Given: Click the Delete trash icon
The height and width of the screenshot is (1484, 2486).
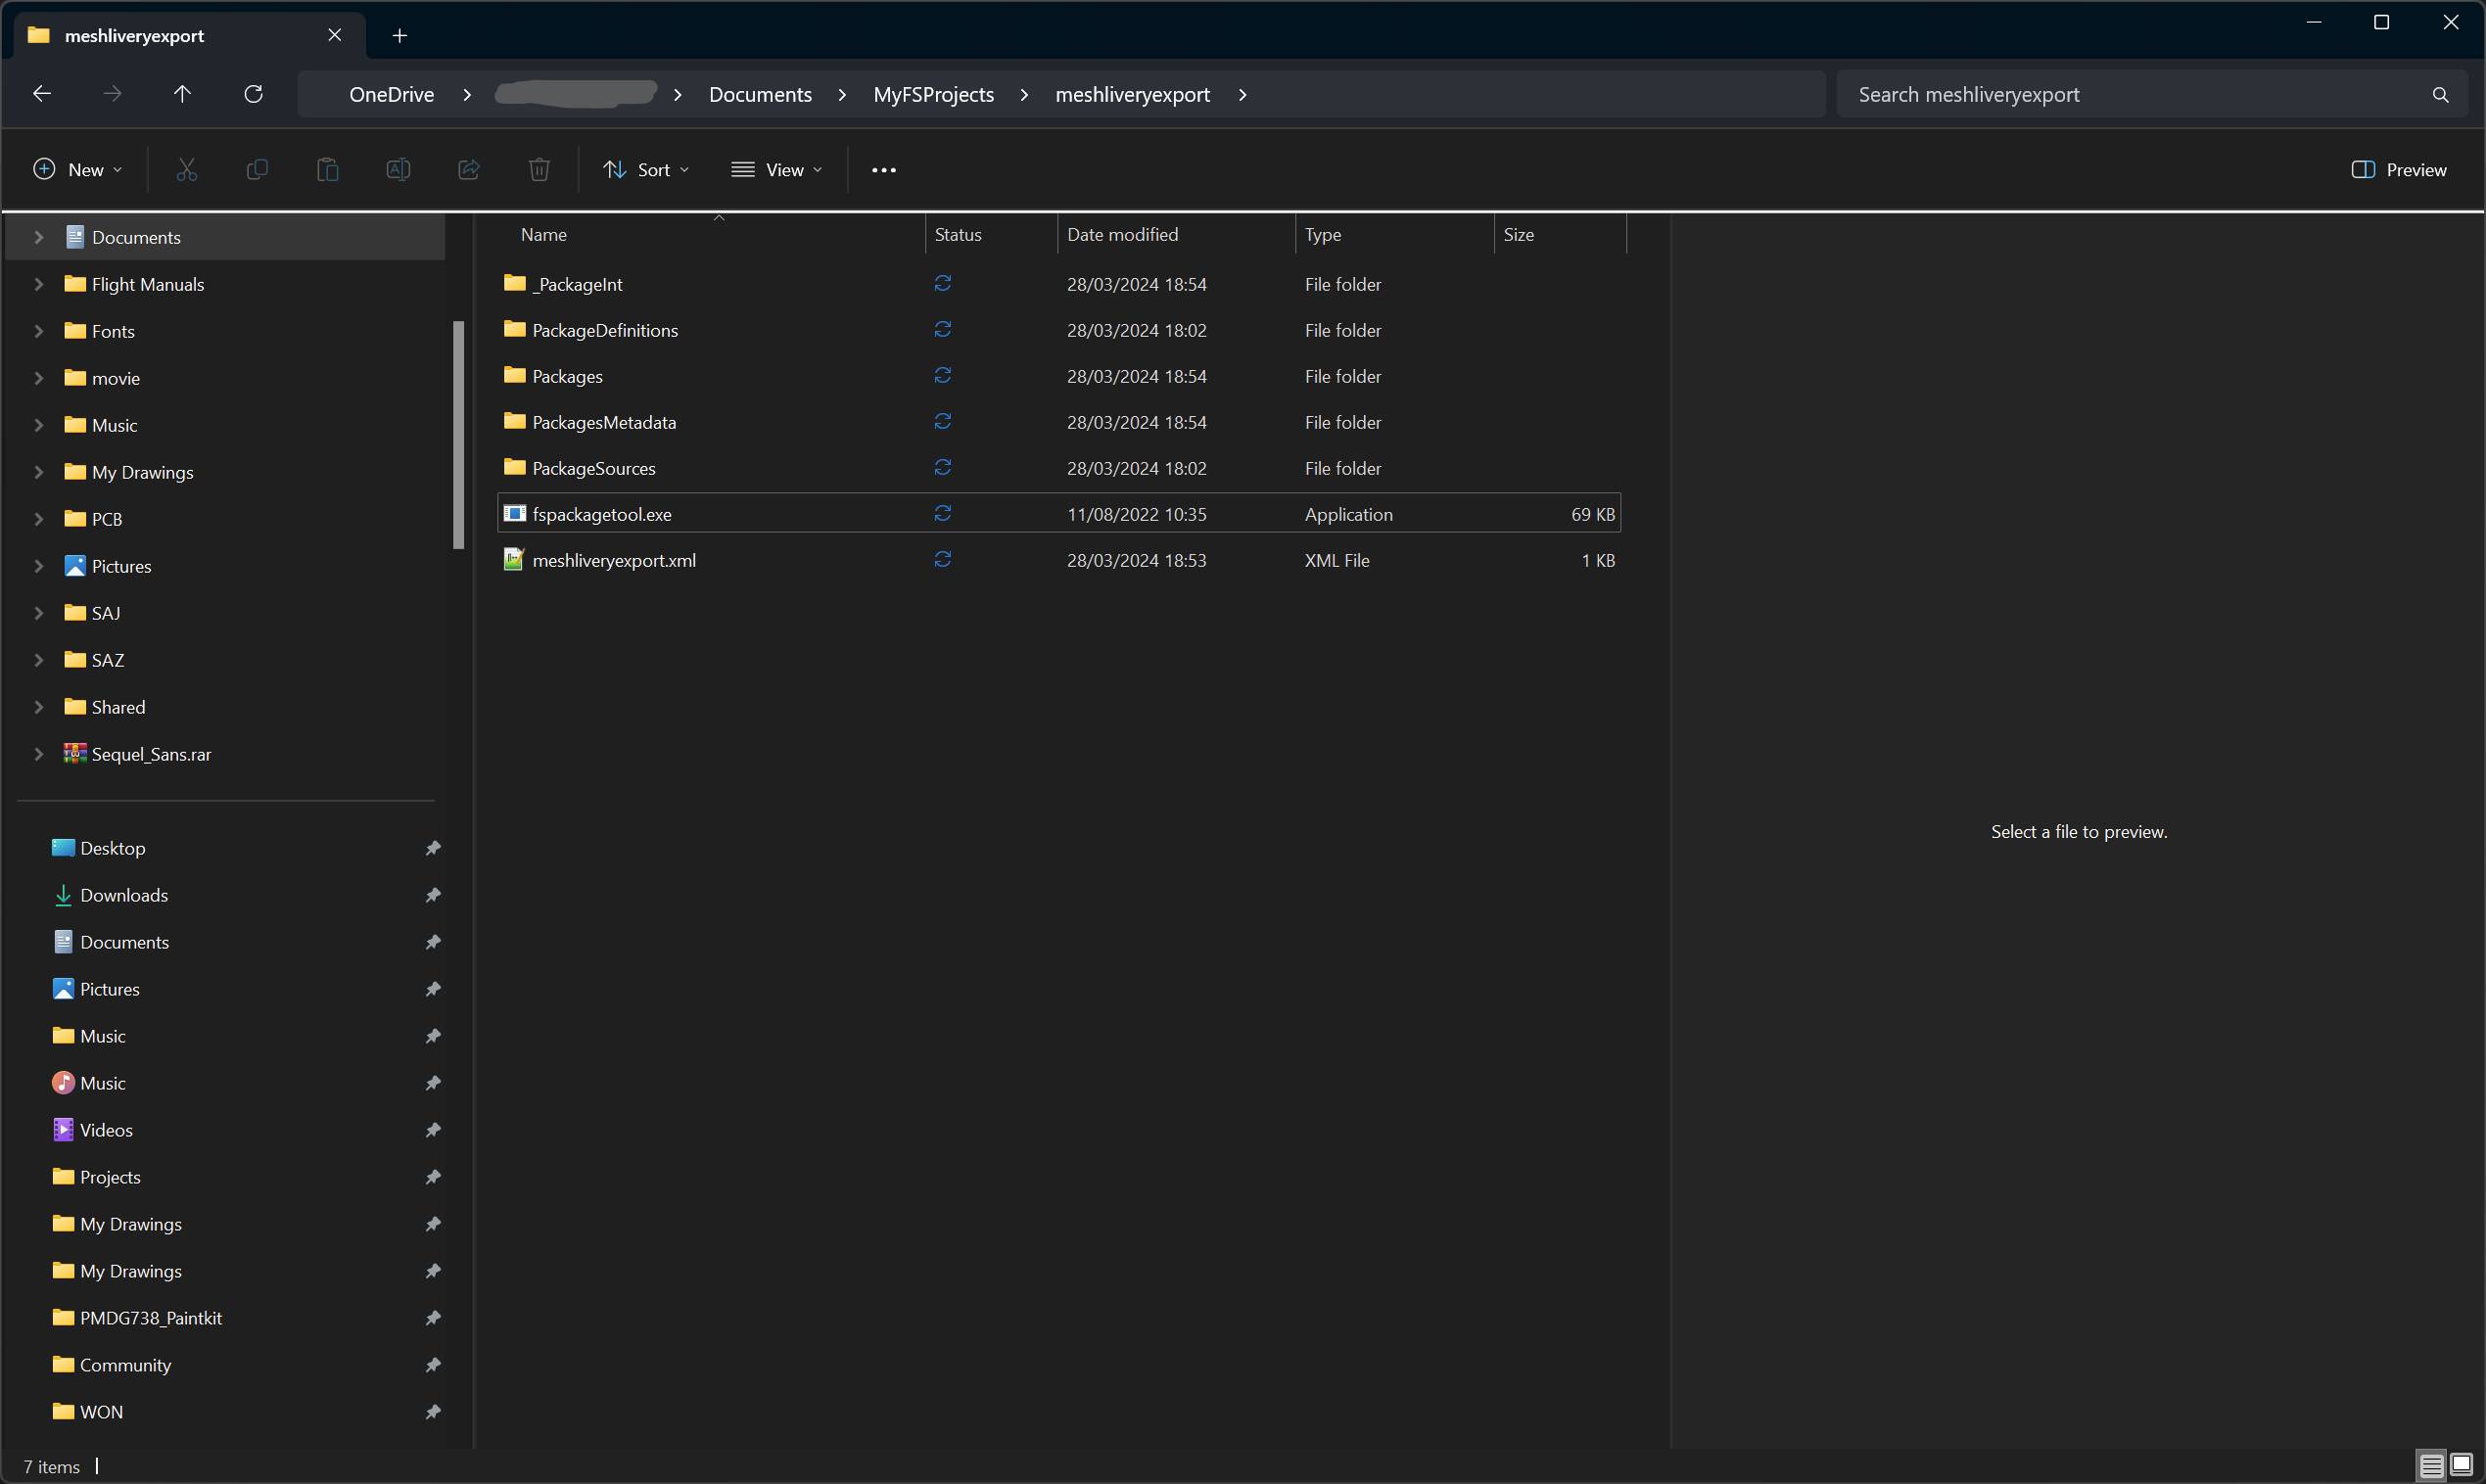Looking at the screenshot, I should pos(538,169).
